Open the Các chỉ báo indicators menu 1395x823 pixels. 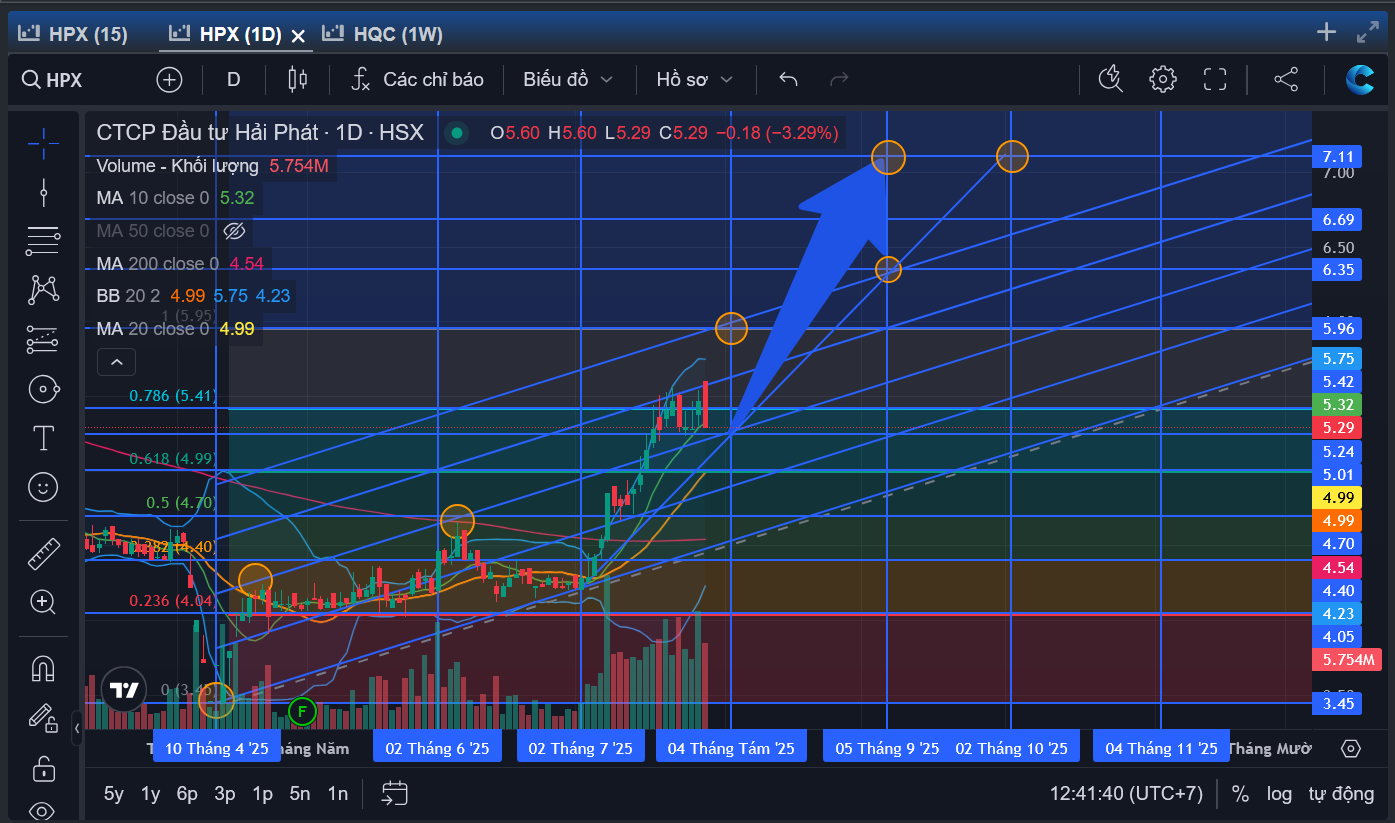click(418, 80)
